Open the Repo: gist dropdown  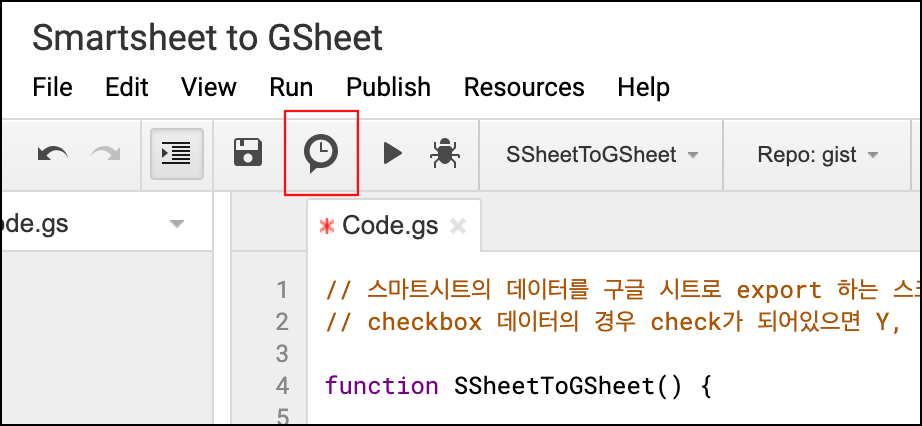click(x=817, y=155)
